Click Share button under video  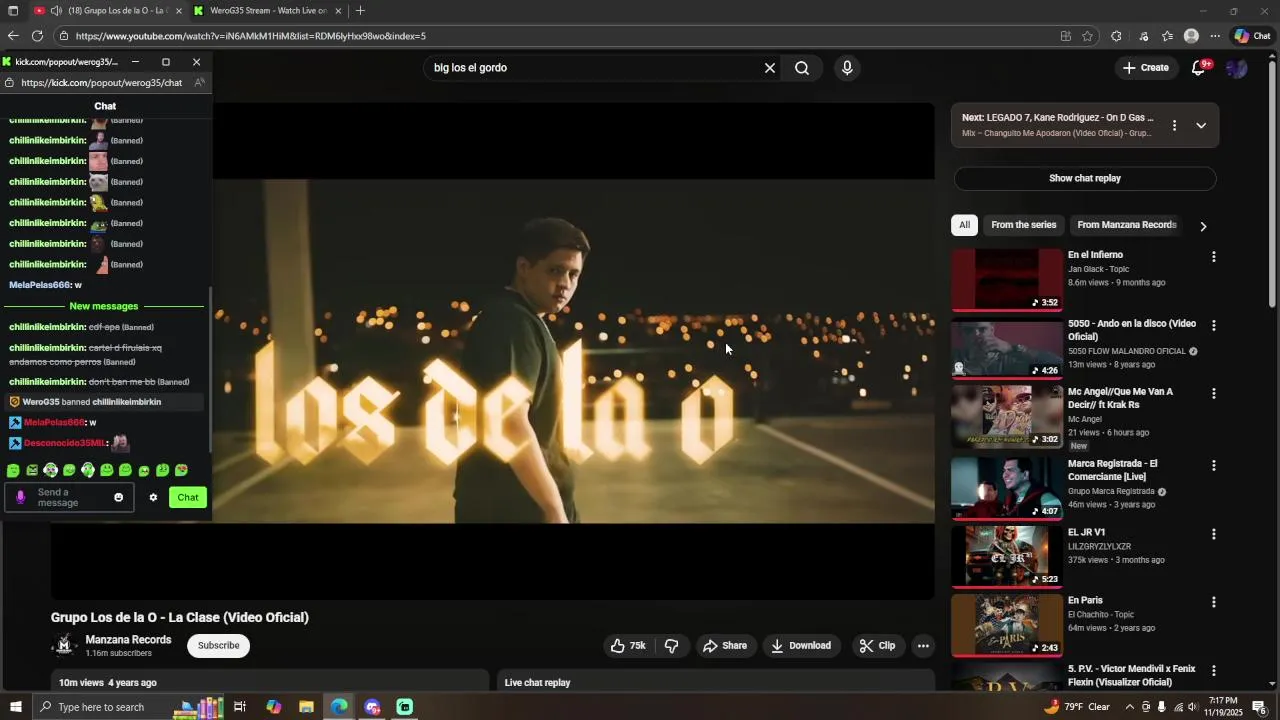pos(725,646)
